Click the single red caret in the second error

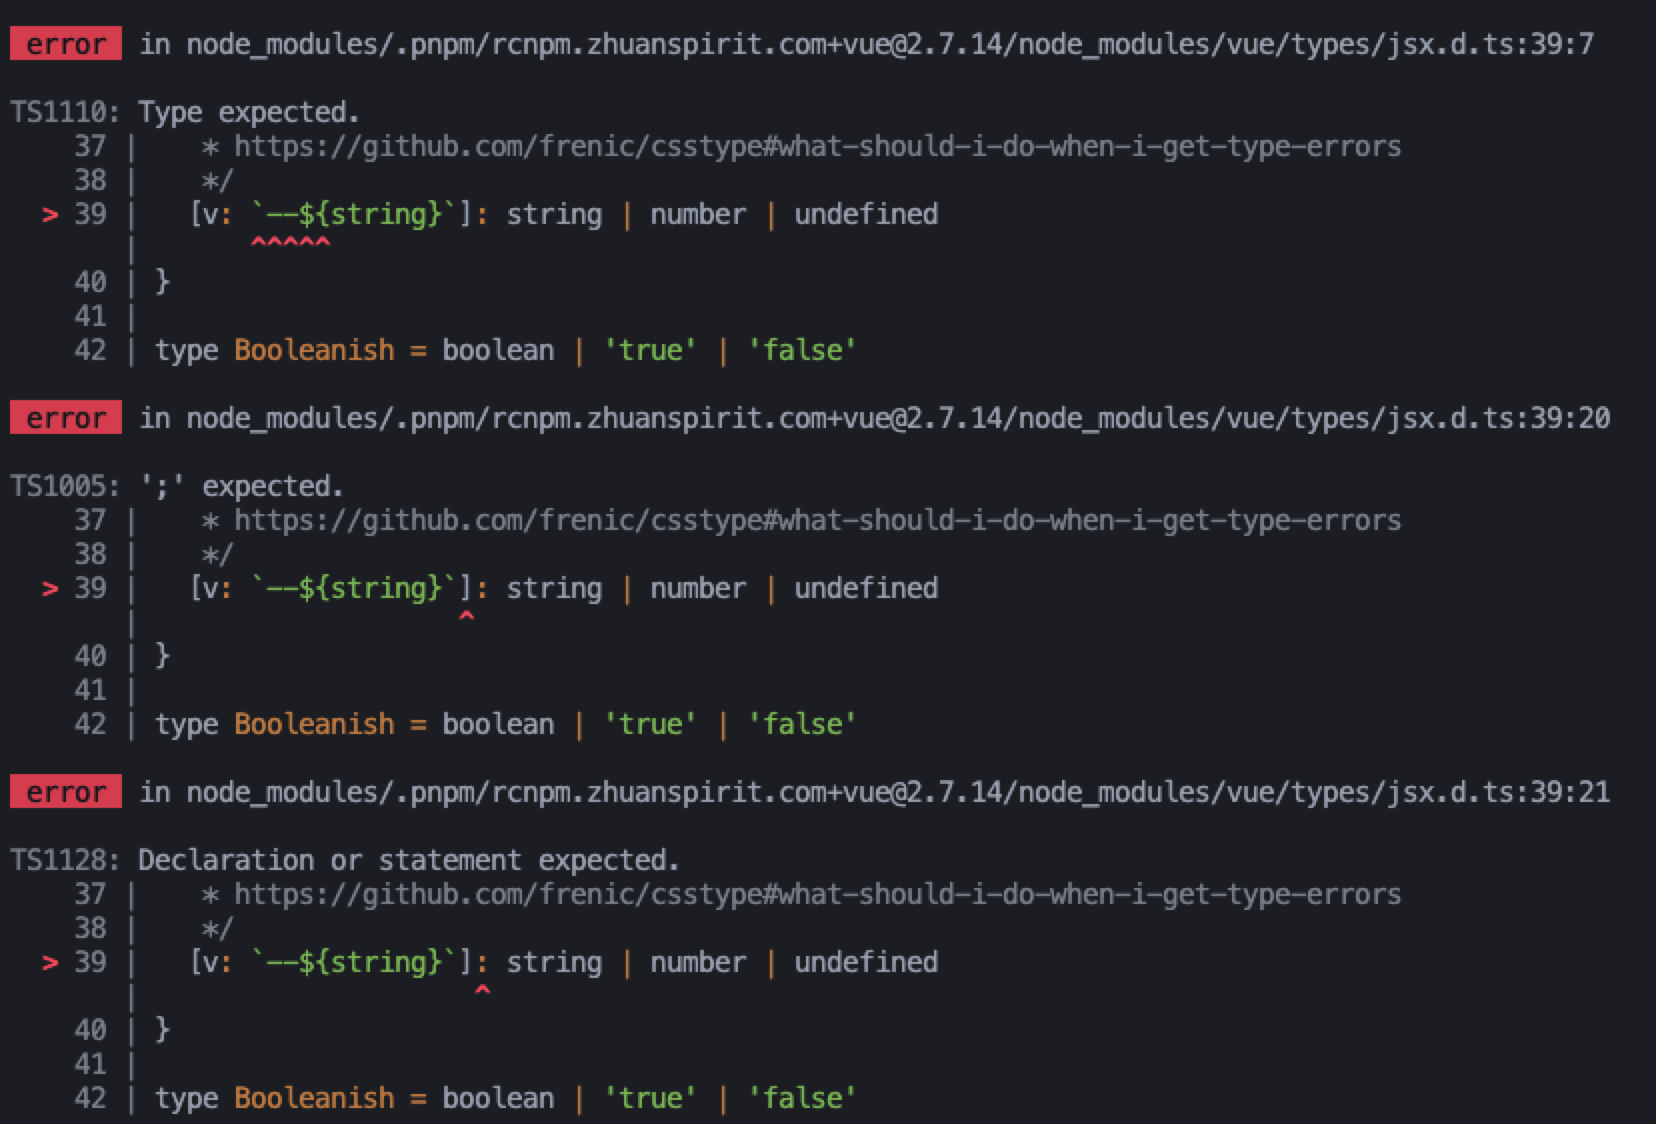(466, 617)
